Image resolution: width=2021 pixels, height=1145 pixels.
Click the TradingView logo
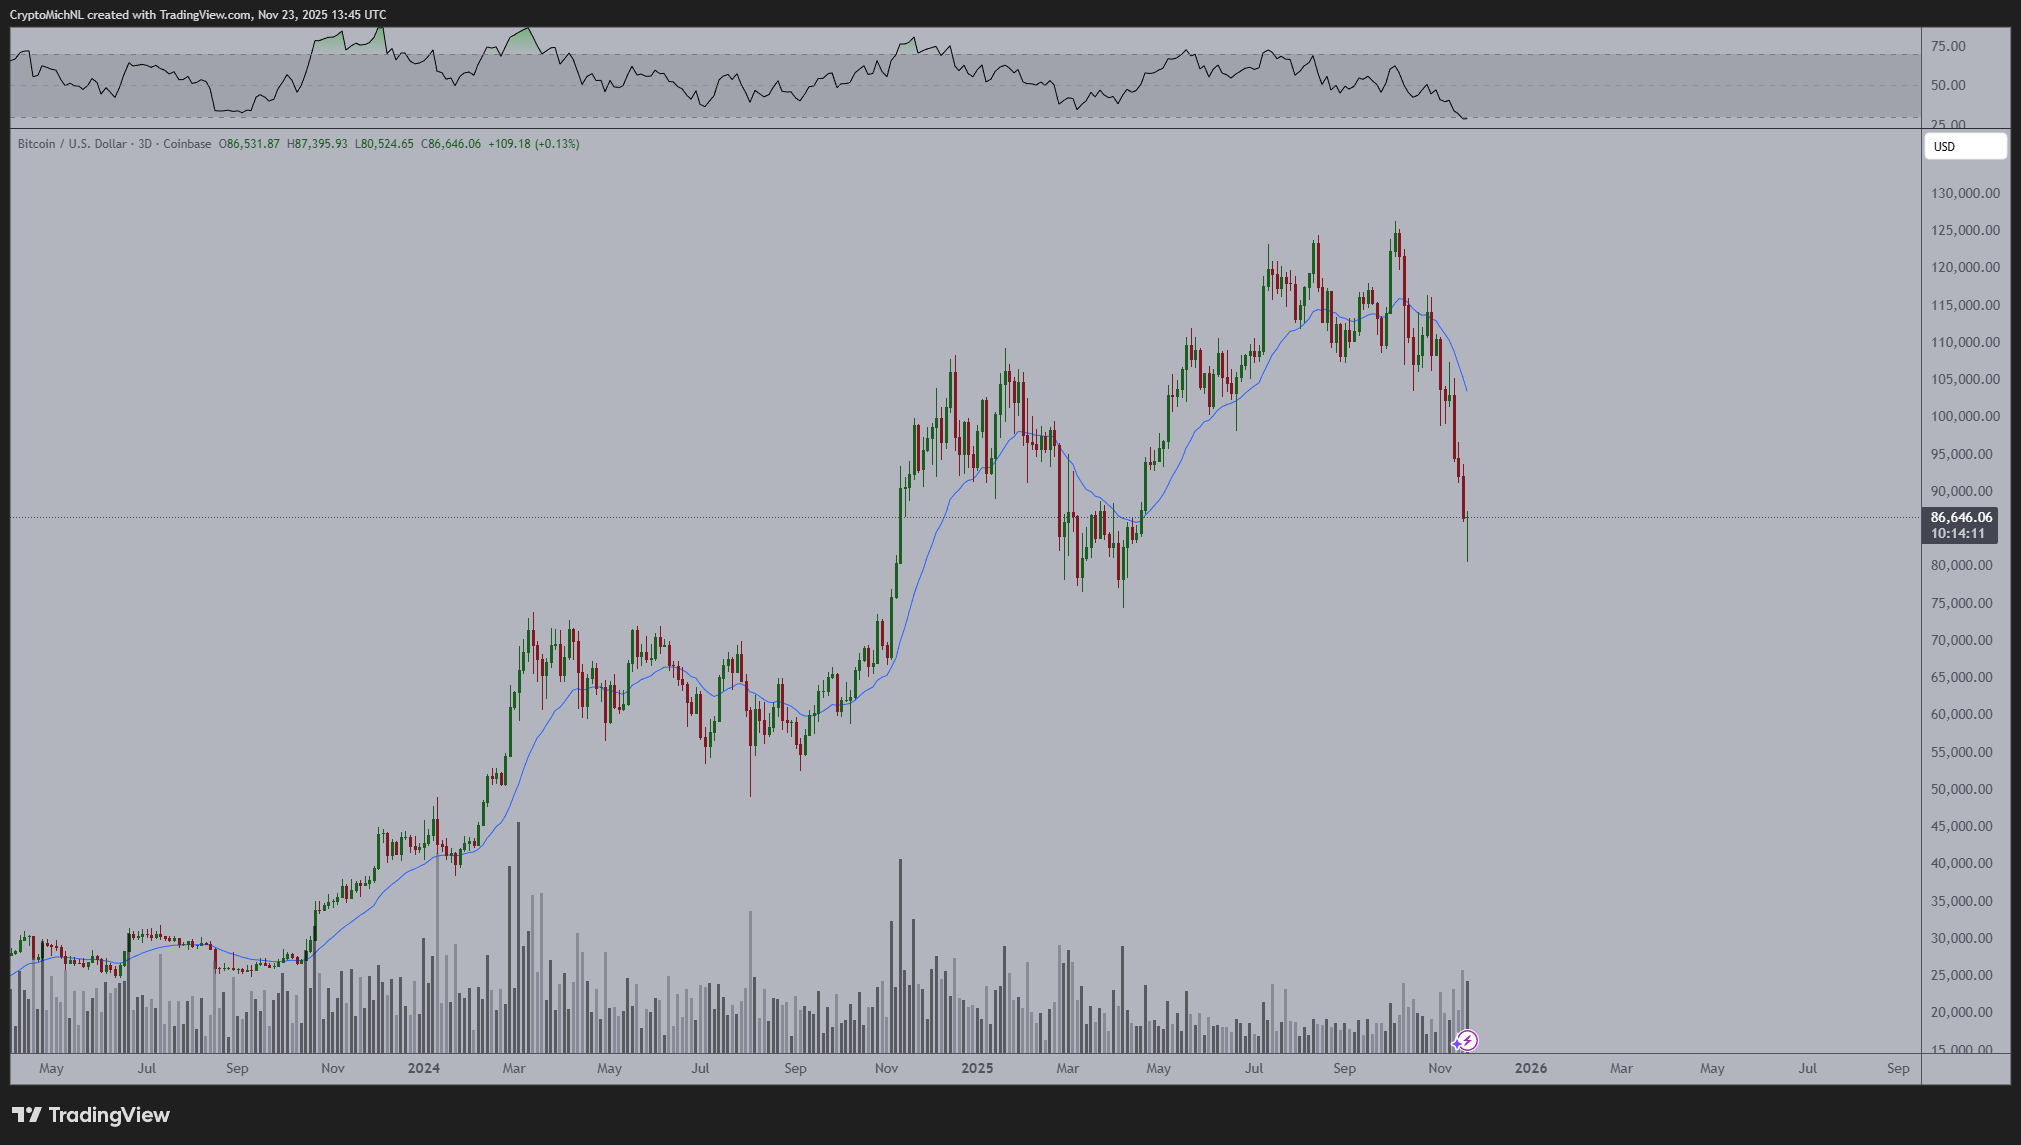click(90, 1114)
